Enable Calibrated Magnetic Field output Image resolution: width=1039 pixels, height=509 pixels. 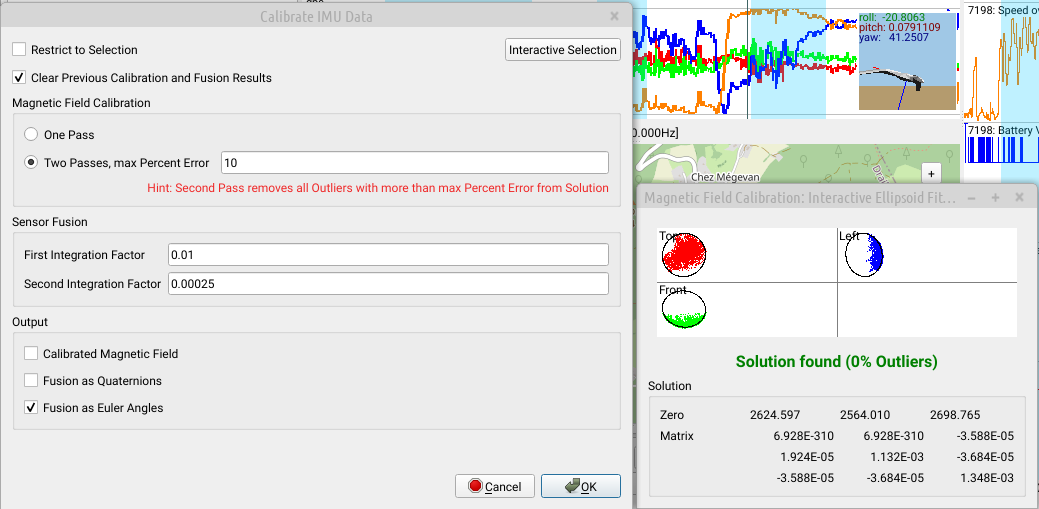[30, 353]
